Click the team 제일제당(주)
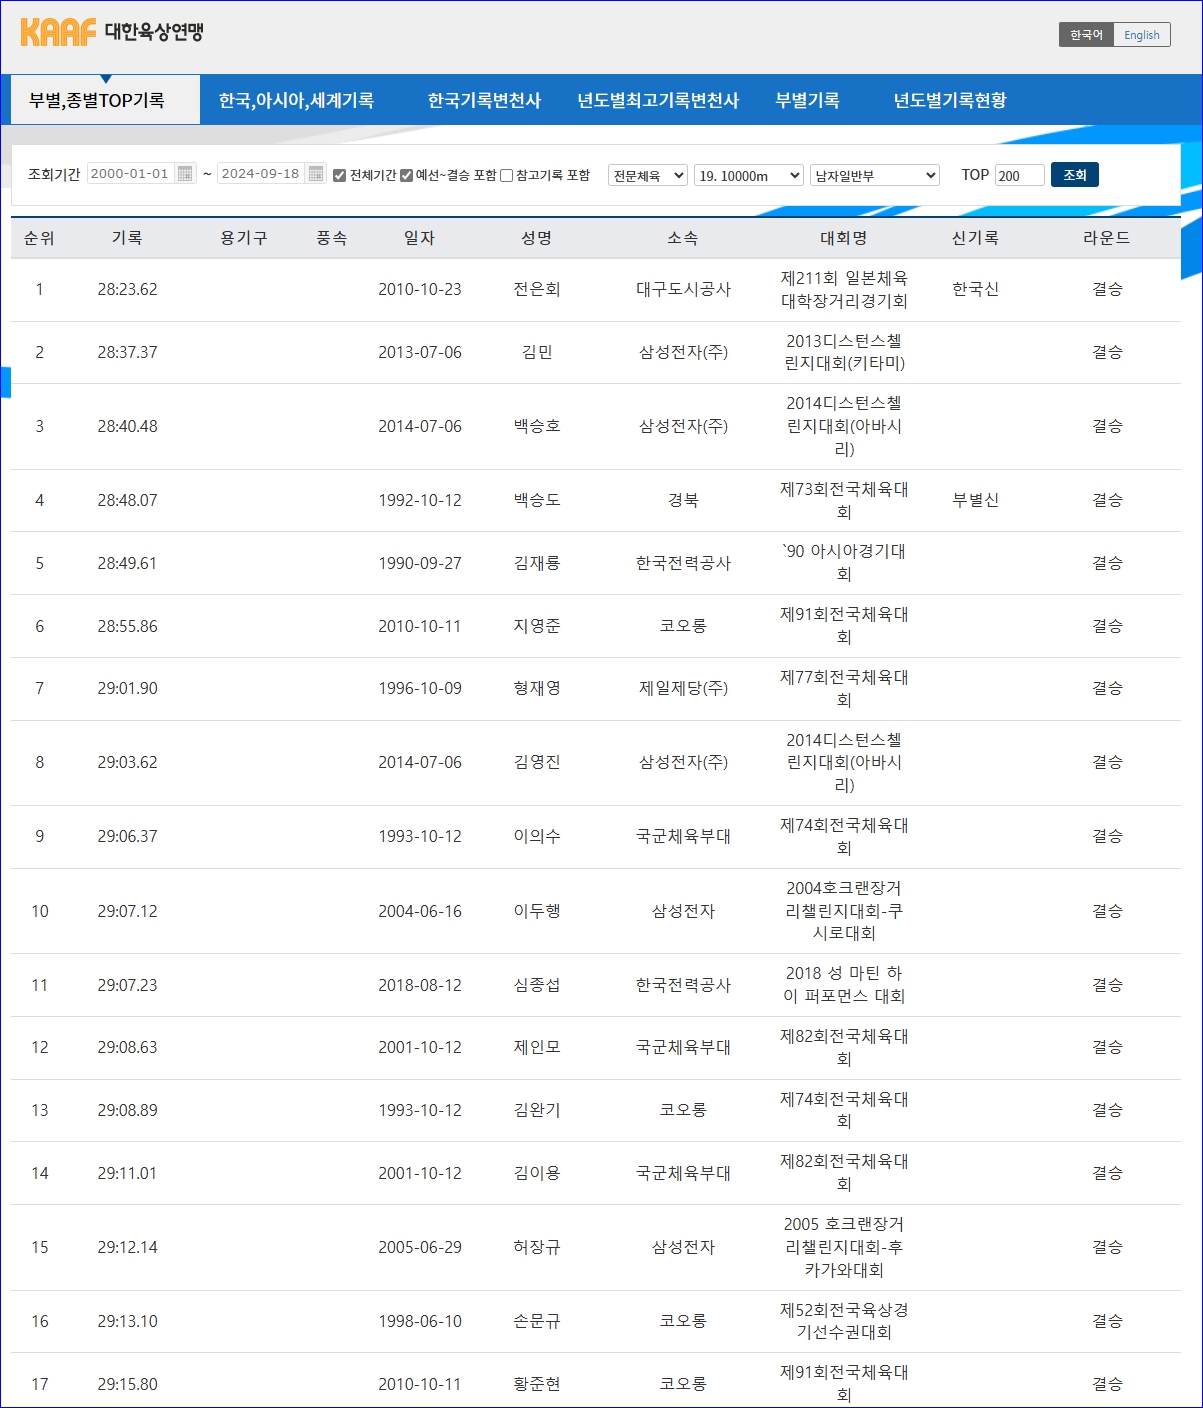The height and width of the screenshot is (1408, 1203). click(683, 689)
